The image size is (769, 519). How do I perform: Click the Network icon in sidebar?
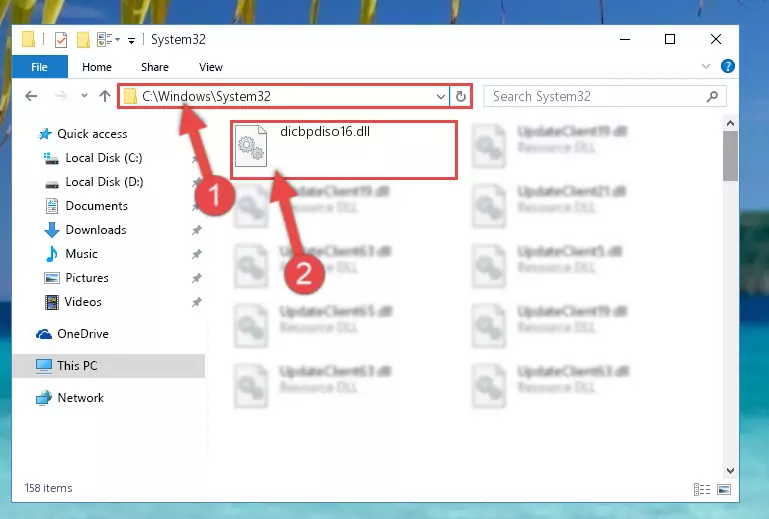point(44,398)
